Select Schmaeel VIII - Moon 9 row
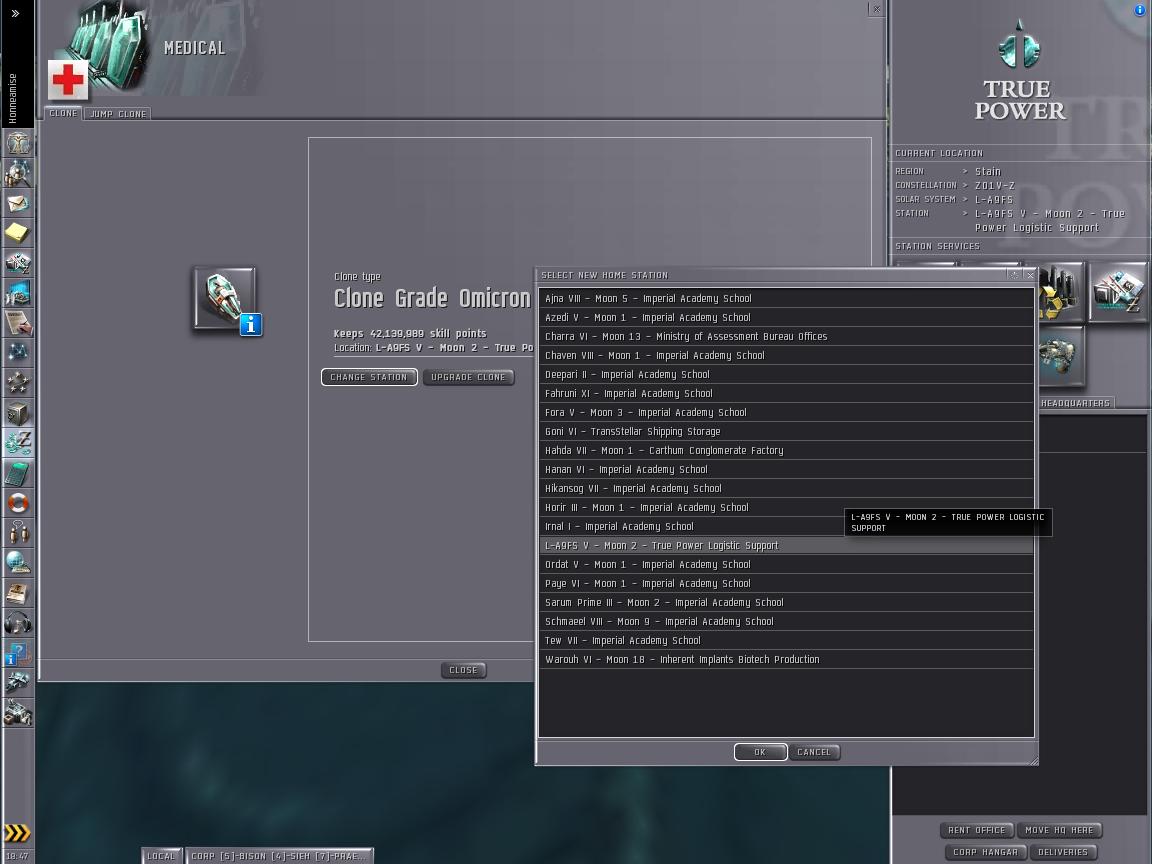This screenshot has height=864, width=1152. pyautogui.click(x=786, y=622)
